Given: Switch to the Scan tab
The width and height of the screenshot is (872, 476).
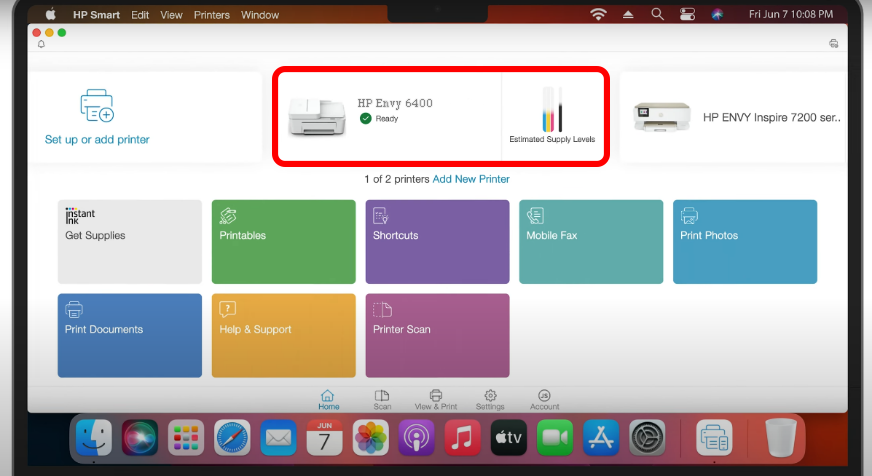Looking at the screenshot, I should tap(382, 400).
